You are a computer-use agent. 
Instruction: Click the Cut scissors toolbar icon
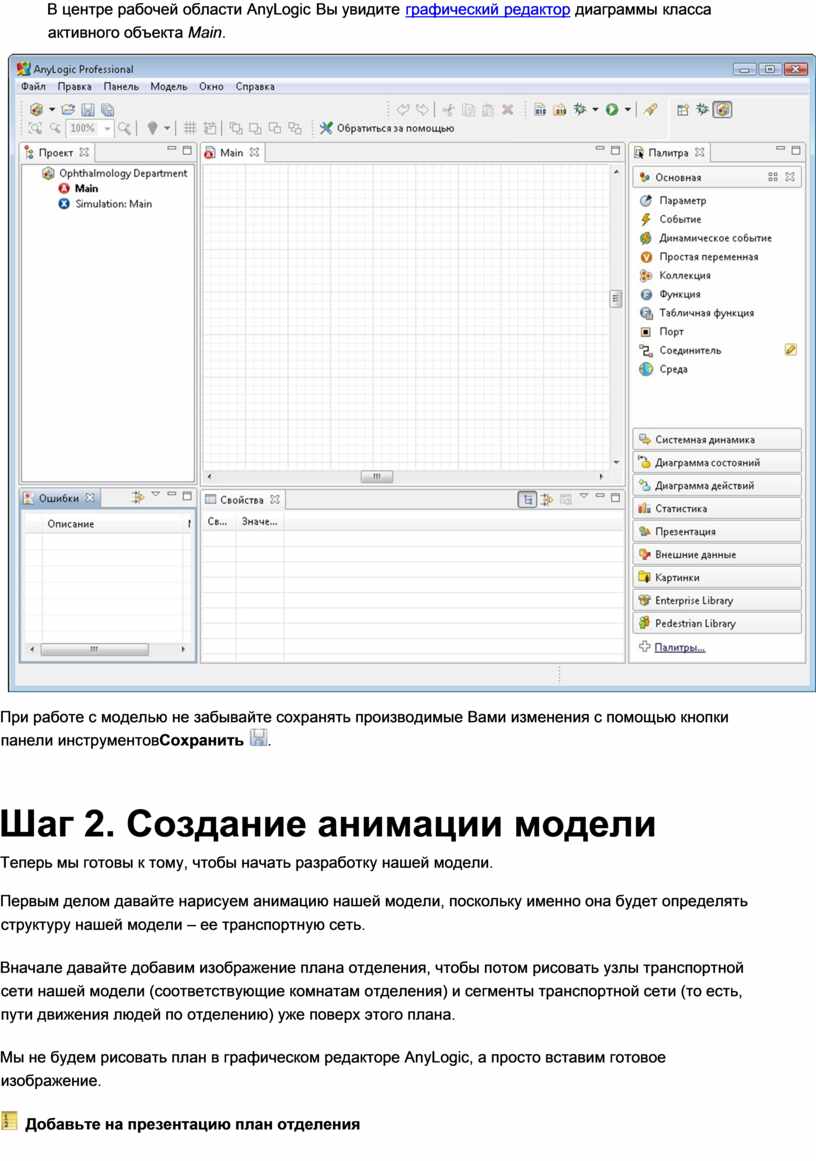click(448, 110)
